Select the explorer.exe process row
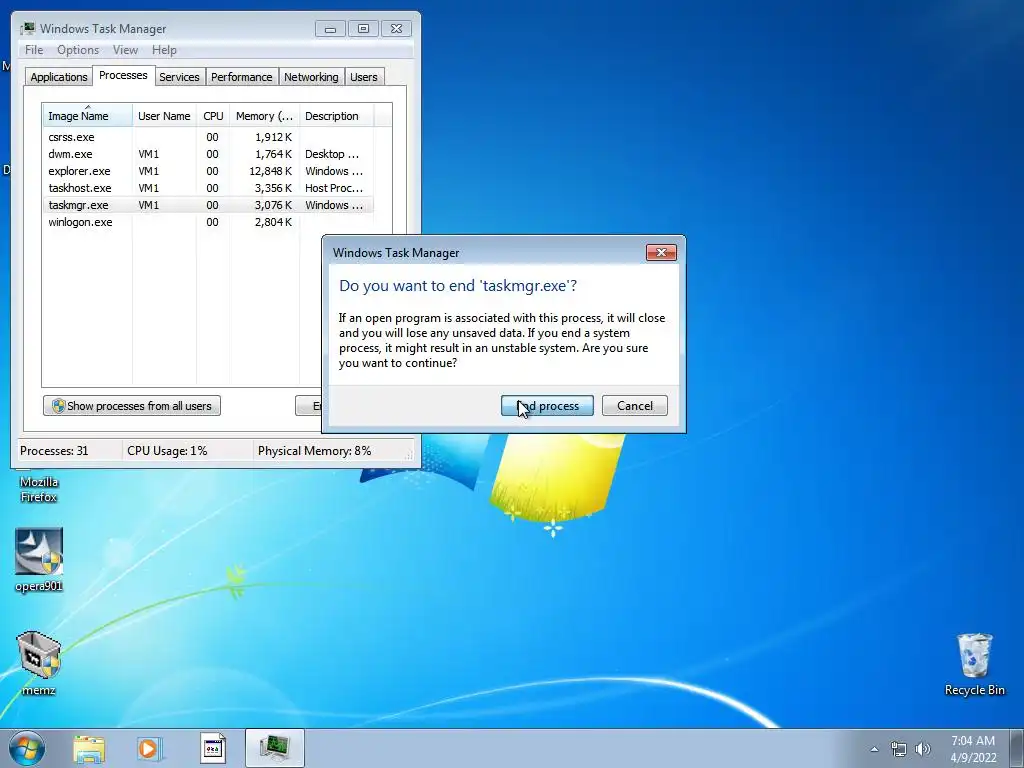The image size is (1024, 768). [208, 171]
